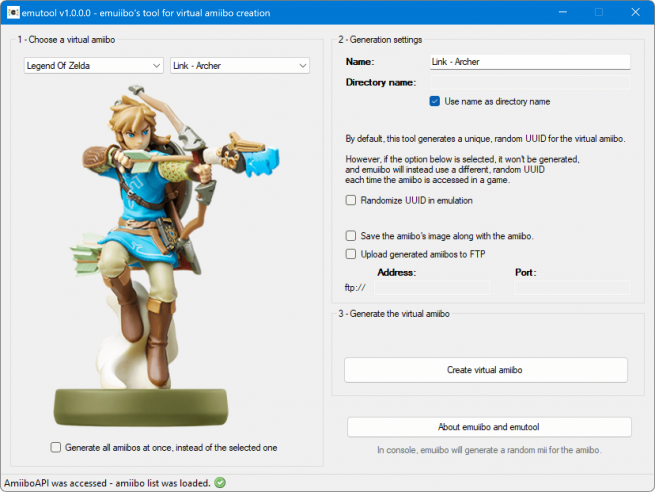
Task: Click the 'By default, this tool generates' text
Action: (x=485, y=139)
